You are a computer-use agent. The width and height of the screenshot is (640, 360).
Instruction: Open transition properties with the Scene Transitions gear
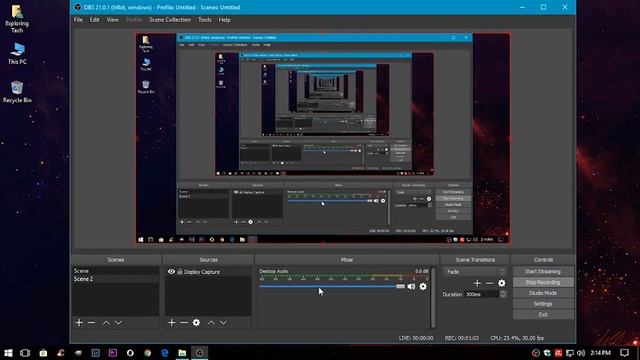[502, 283]
